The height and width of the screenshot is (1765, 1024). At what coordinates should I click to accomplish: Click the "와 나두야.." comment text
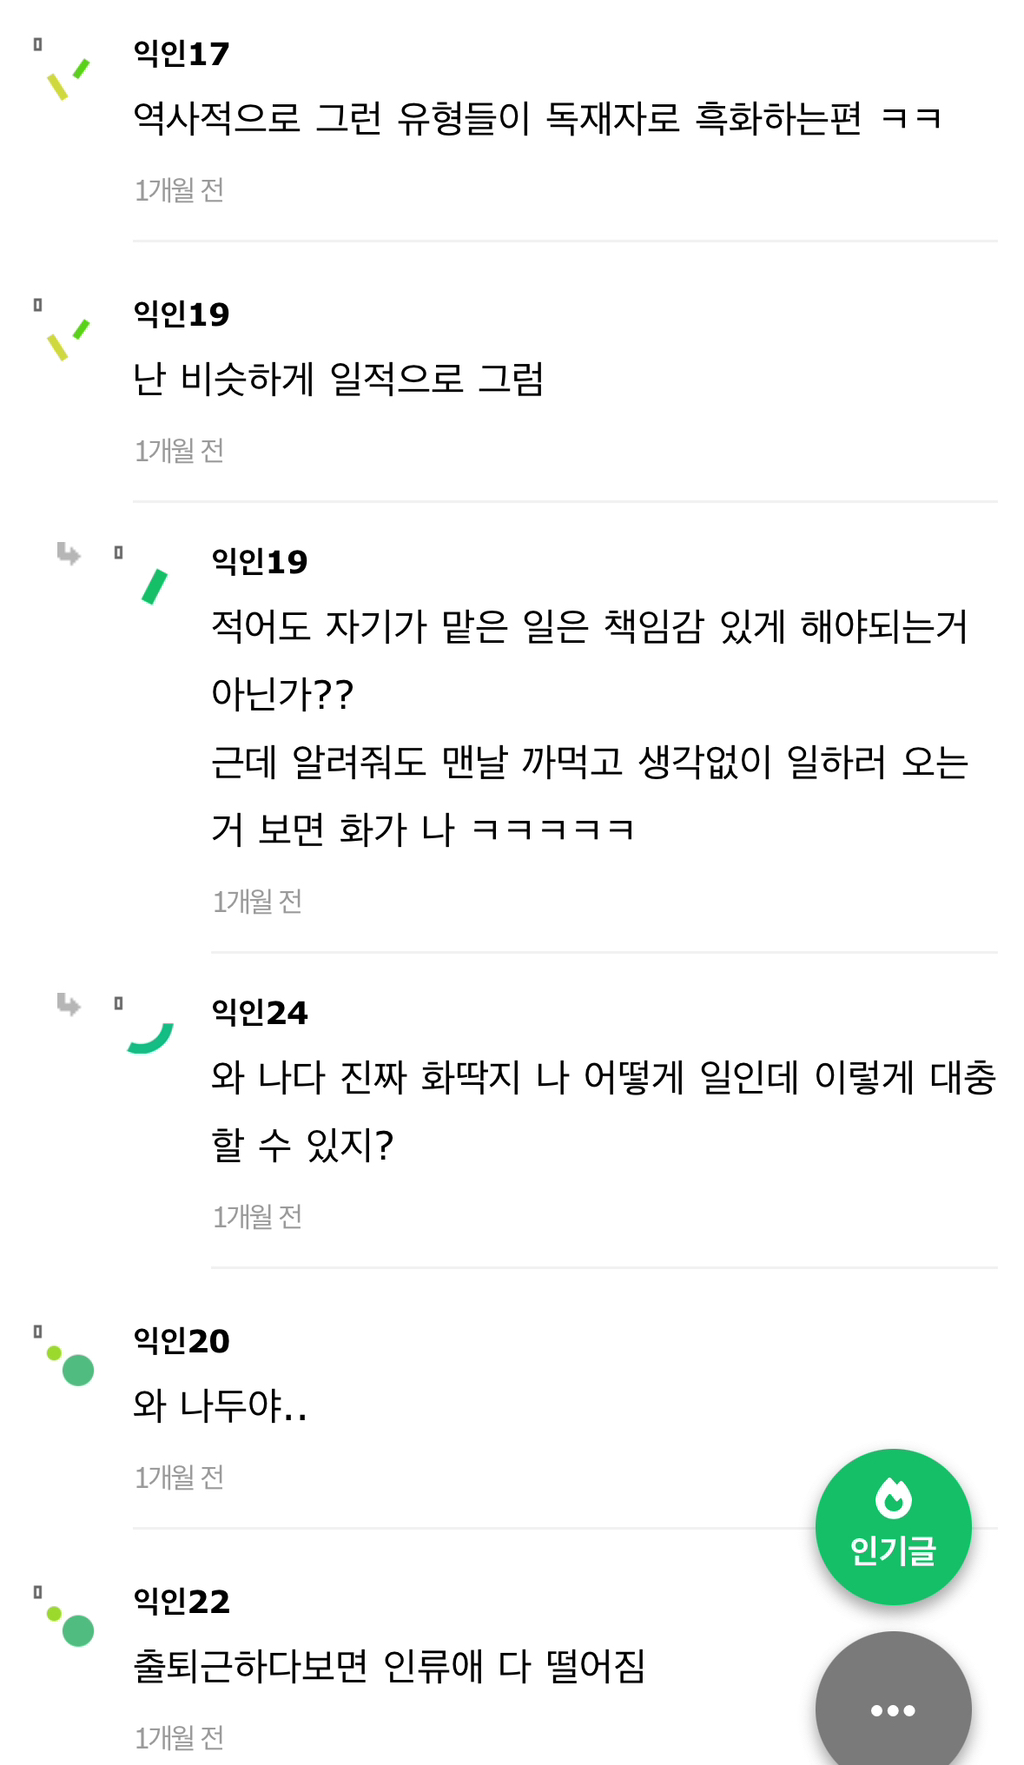tap(220, 1405)
